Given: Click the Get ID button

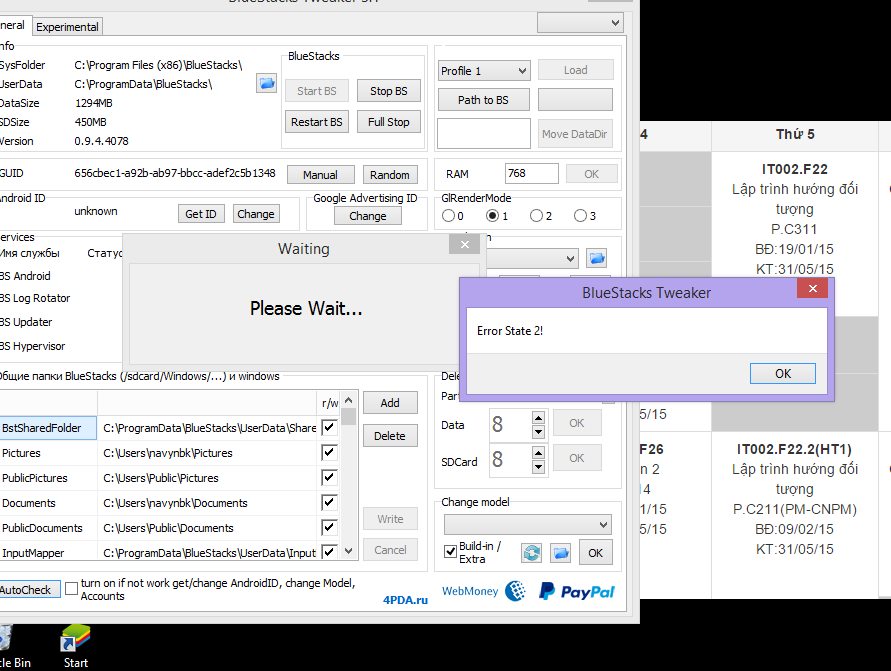Looking at the screenshot, I should click(201, 214).
